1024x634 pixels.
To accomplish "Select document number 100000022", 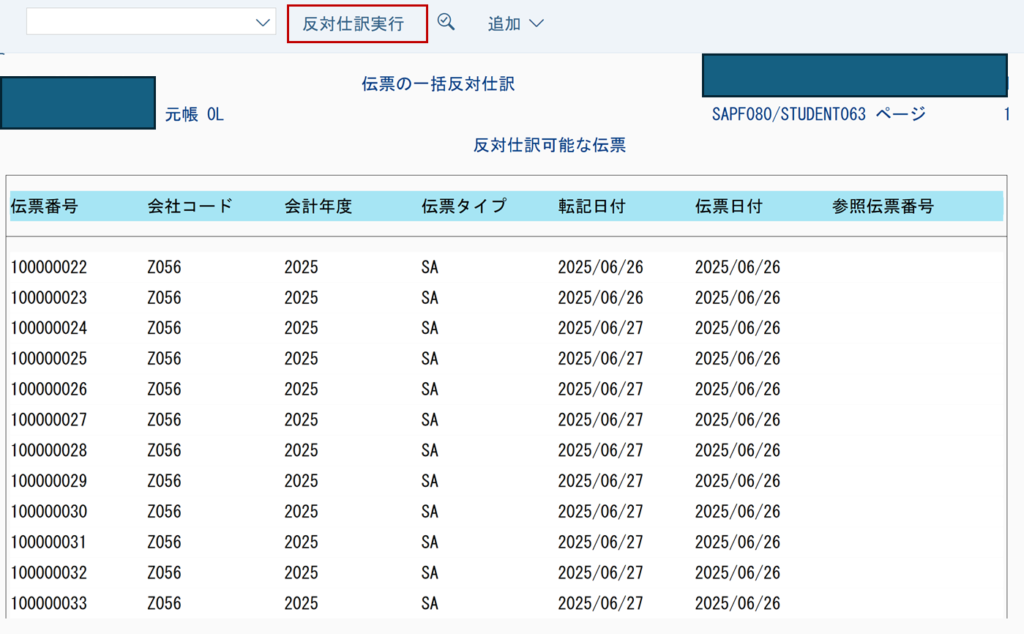I will click(50, 267).
